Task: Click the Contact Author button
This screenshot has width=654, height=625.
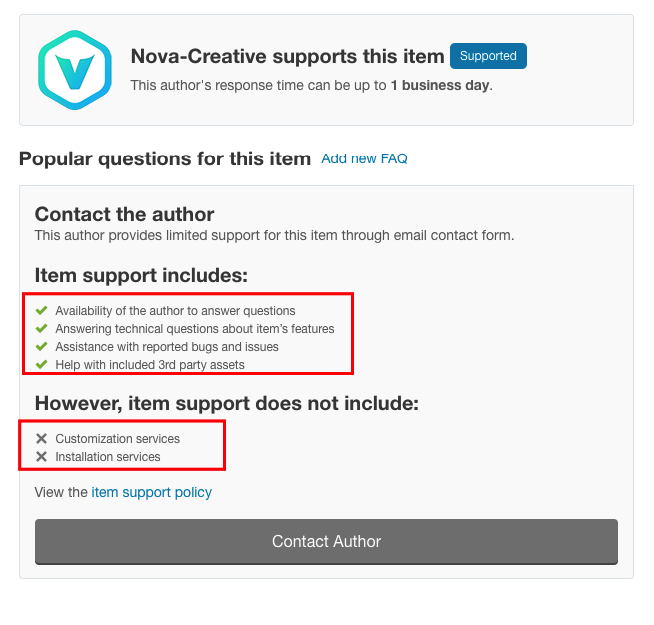Action: [x=326, y=542]
